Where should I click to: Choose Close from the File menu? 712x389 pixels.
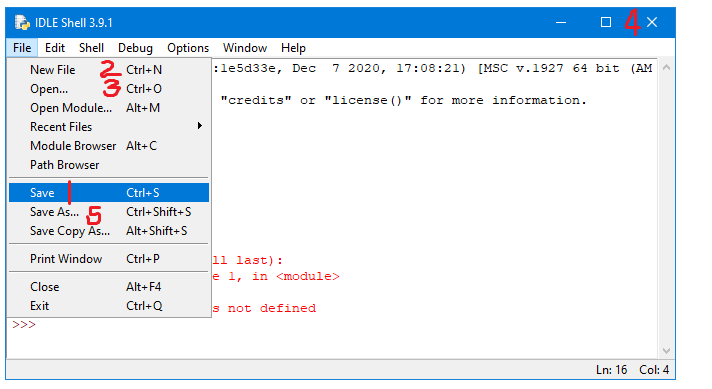point(109,287)
